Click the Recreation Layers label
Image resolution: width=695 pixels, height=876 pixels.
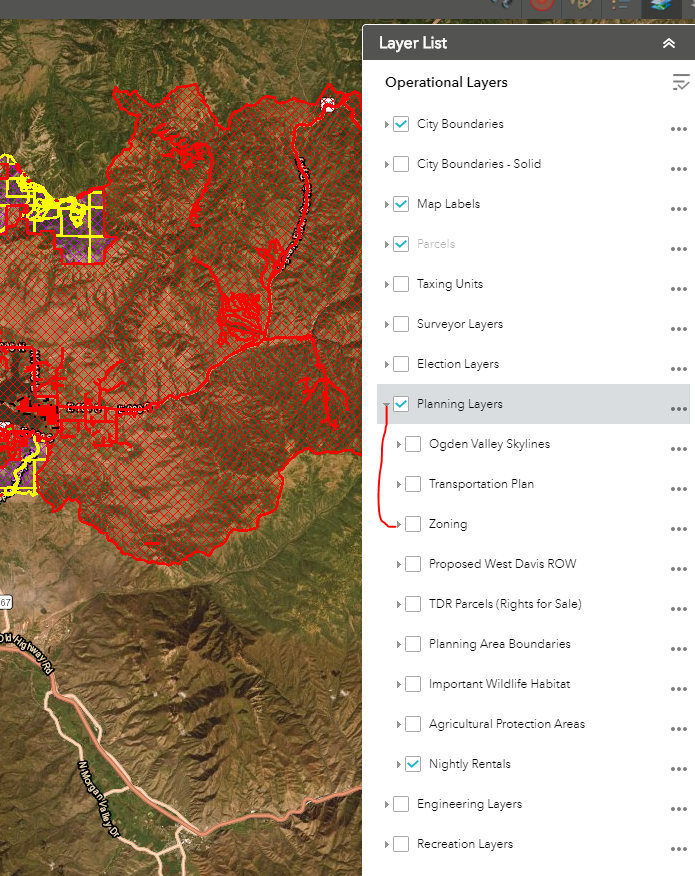pyautogui.click(x=464, y=844)
